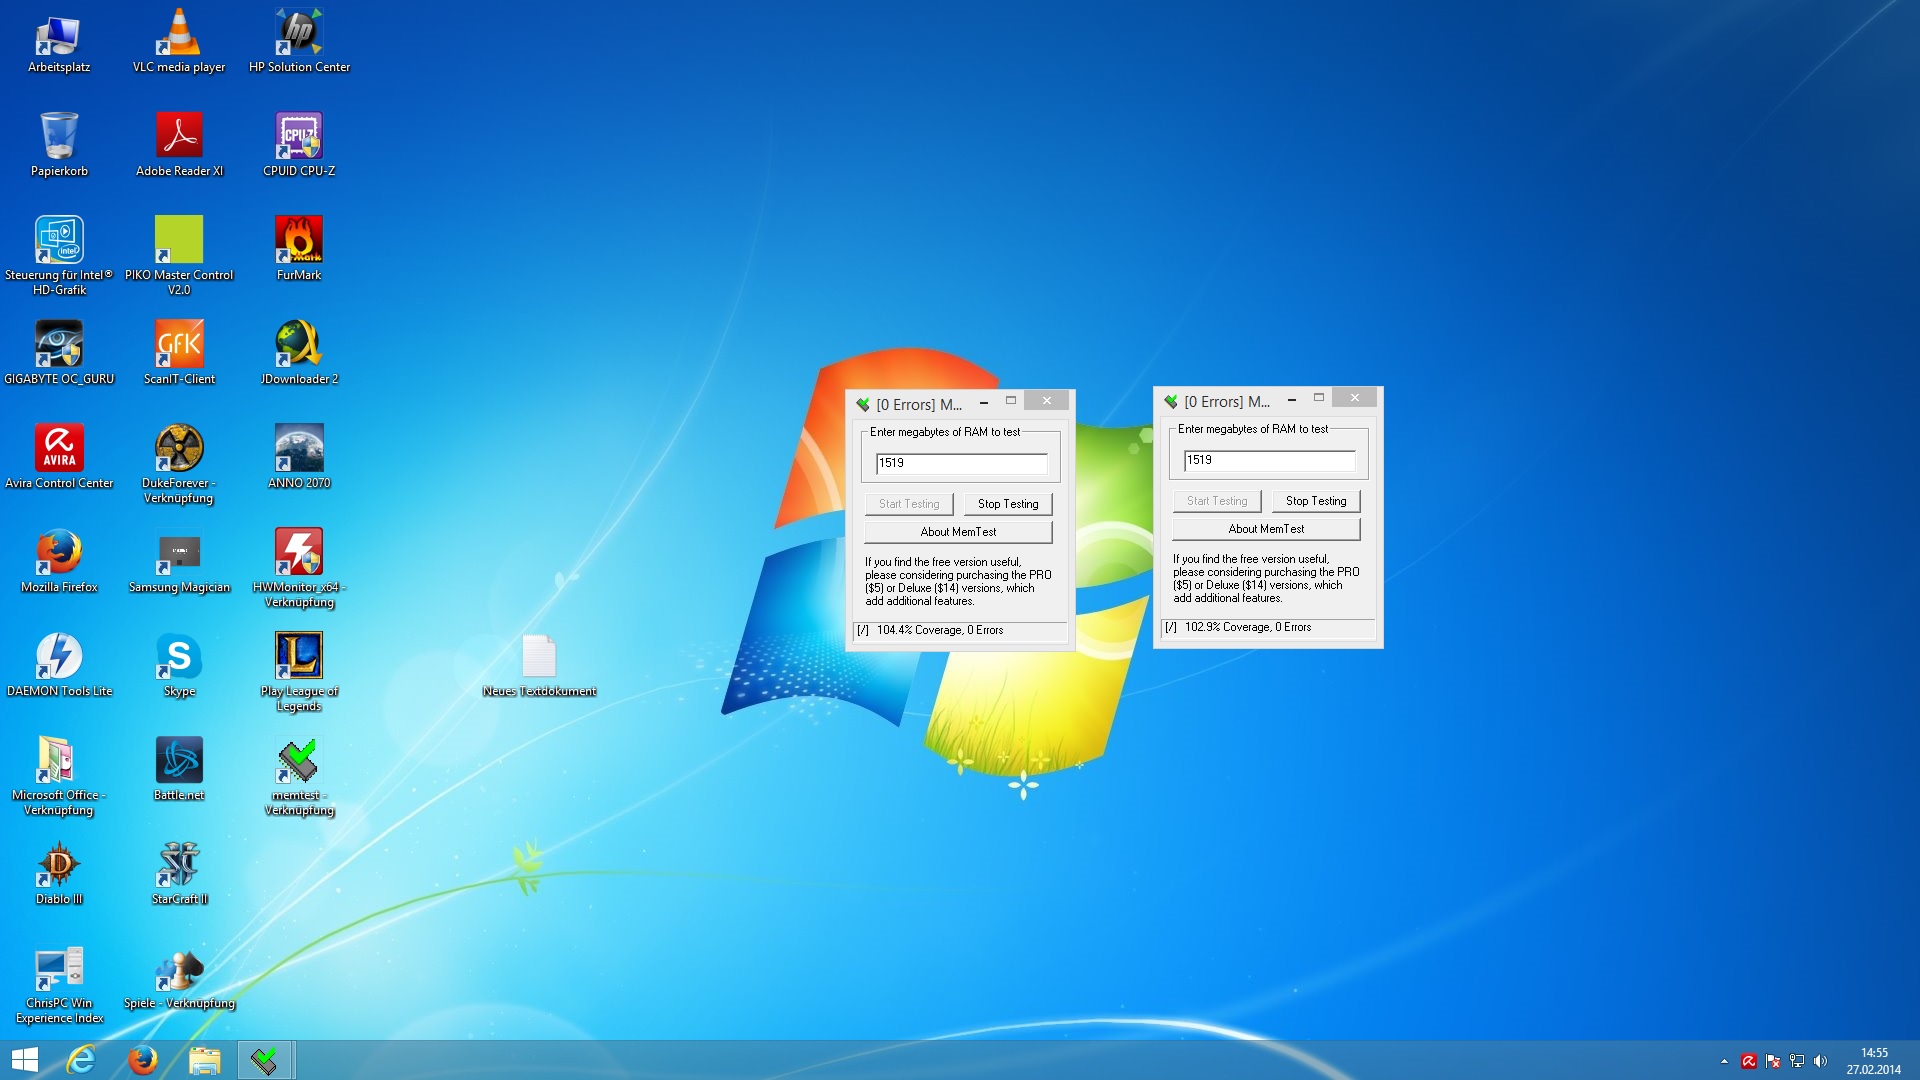Select the GIGABYTE OC_GURU icon
Screen dimensions: 1920x1080
pyautogui.click(x=59, y=344)
